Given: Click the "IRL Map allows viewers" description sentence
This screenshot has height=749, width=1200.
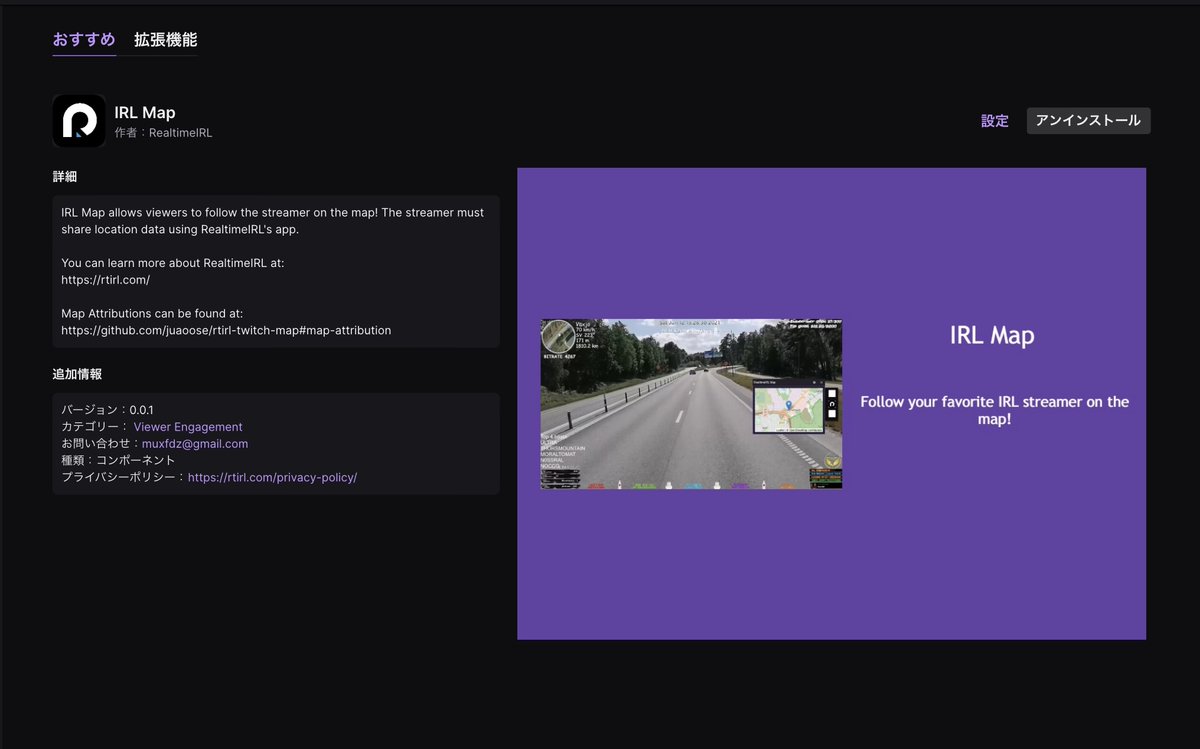Looking at the screenshot, I should (x=273, y=221).
